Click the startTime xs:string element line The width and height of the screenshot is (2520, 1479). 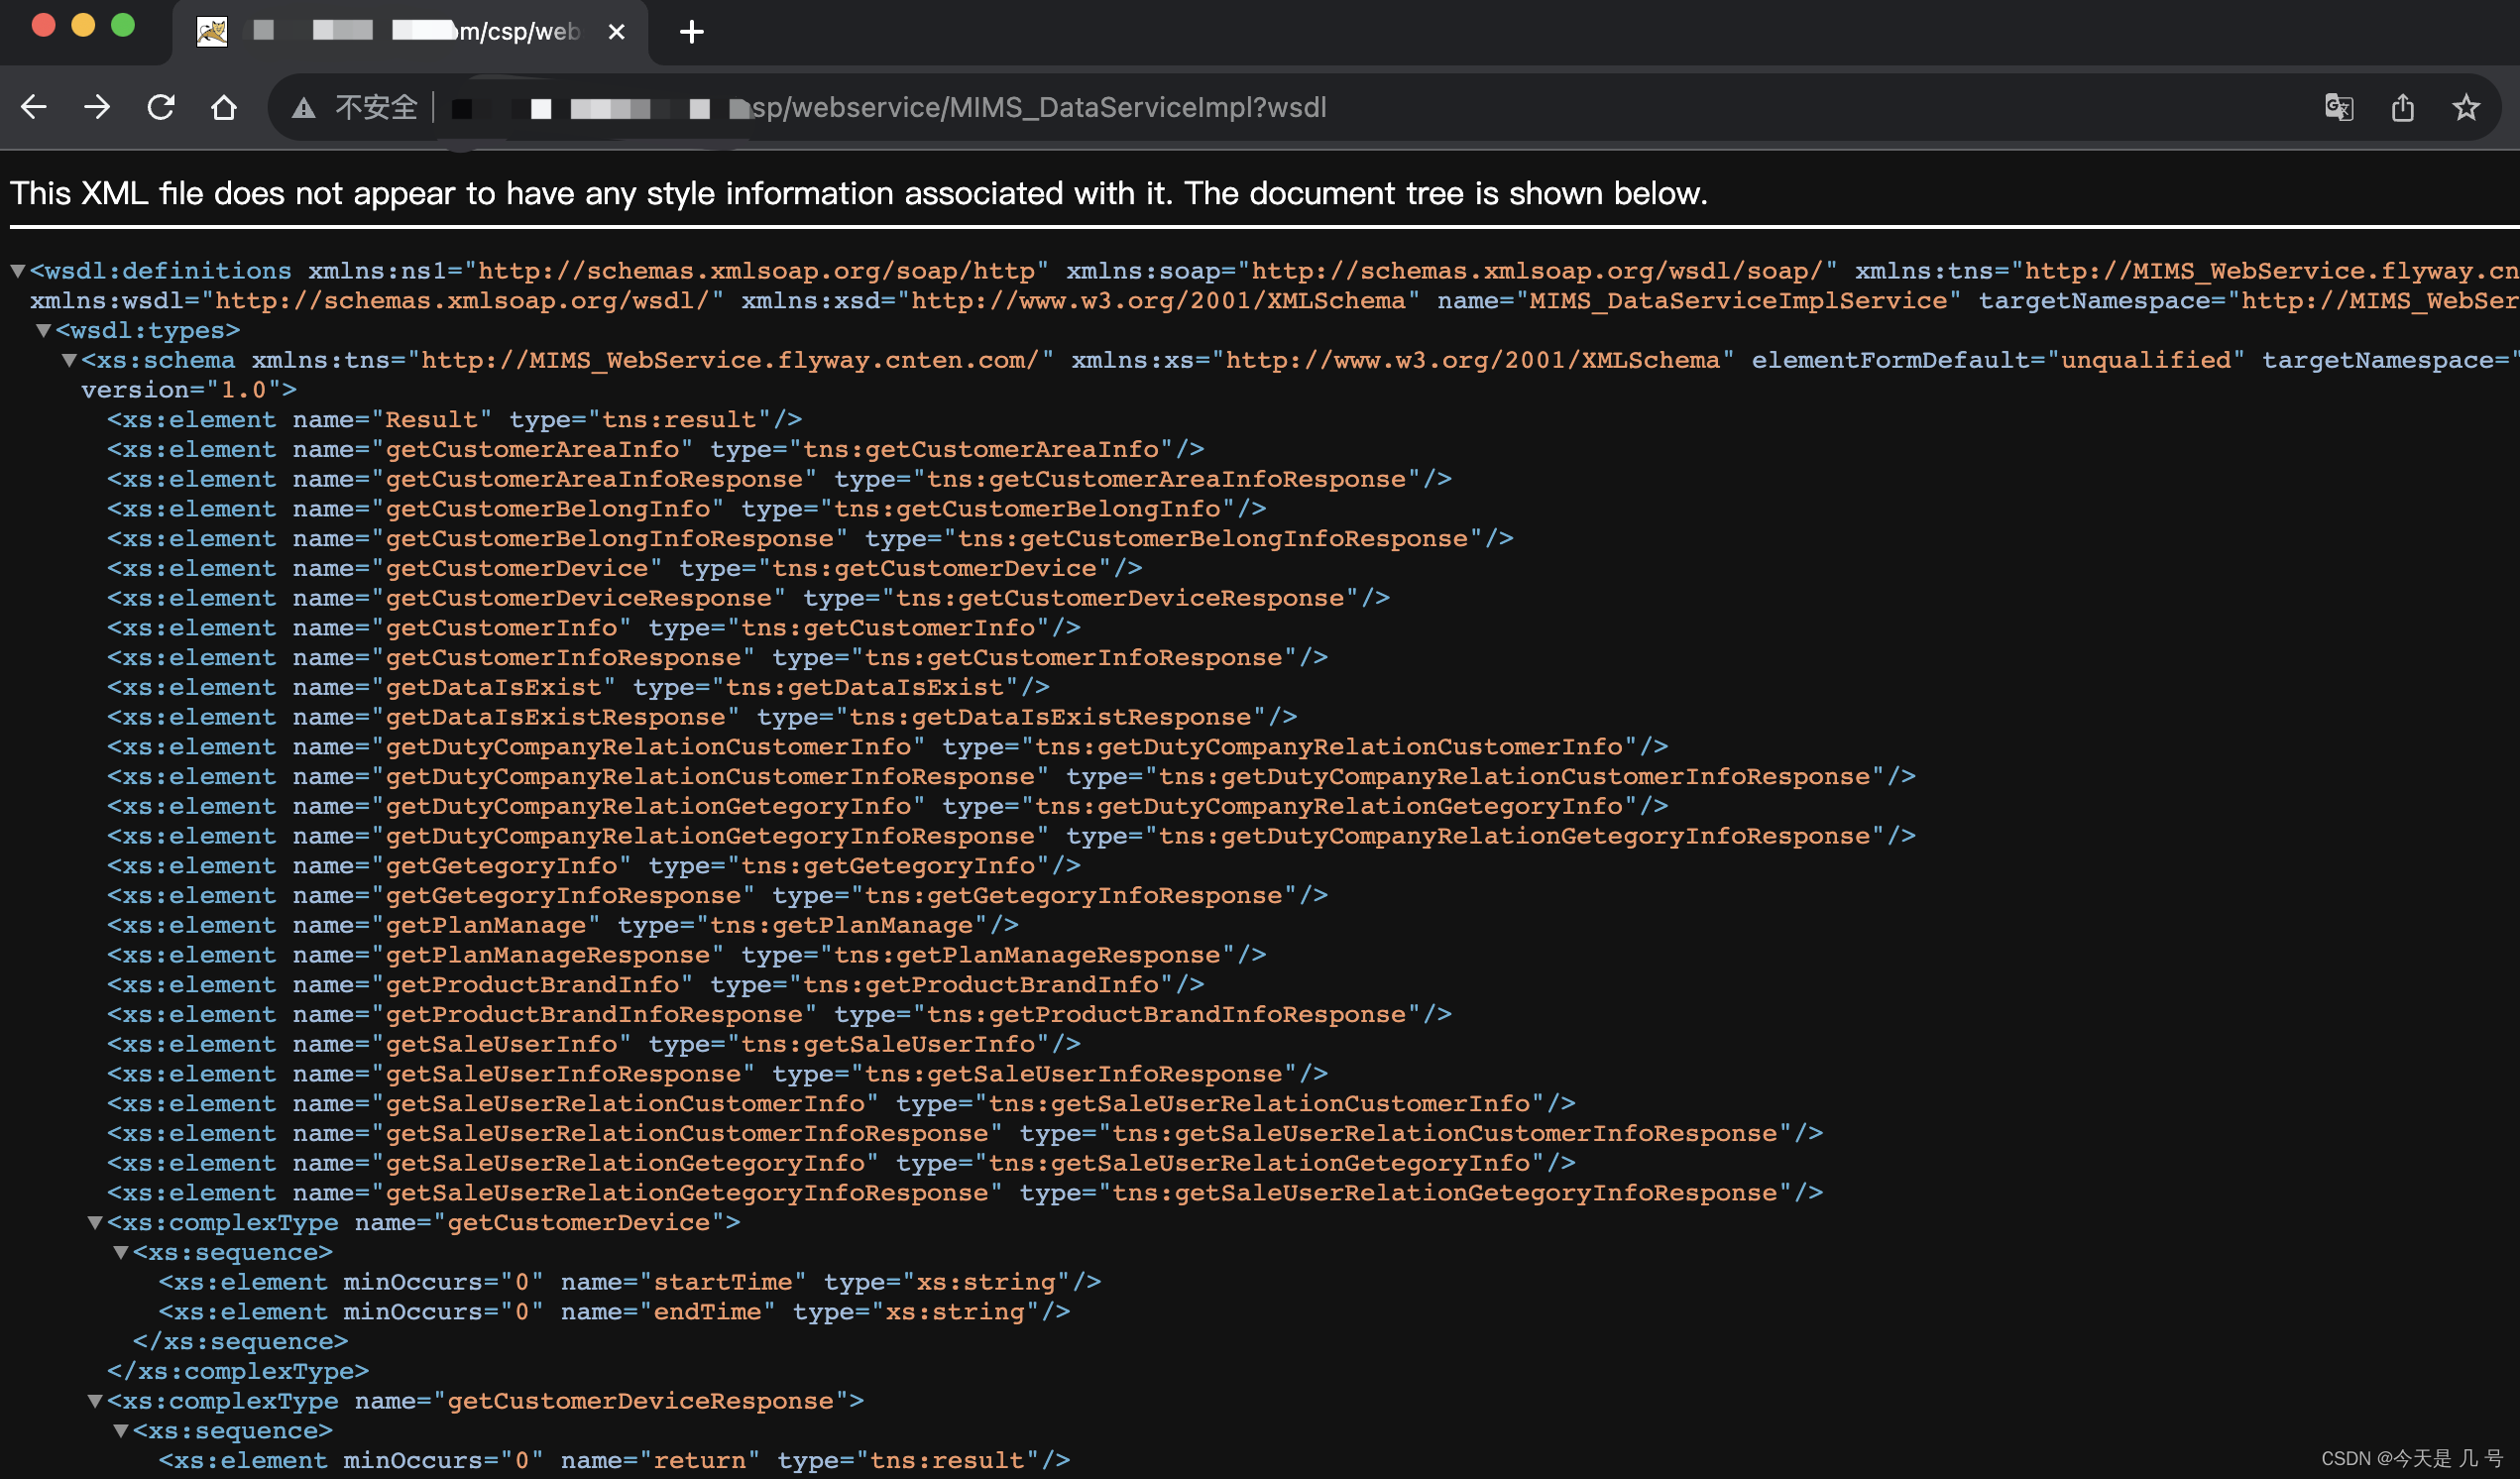[630, 1282]
